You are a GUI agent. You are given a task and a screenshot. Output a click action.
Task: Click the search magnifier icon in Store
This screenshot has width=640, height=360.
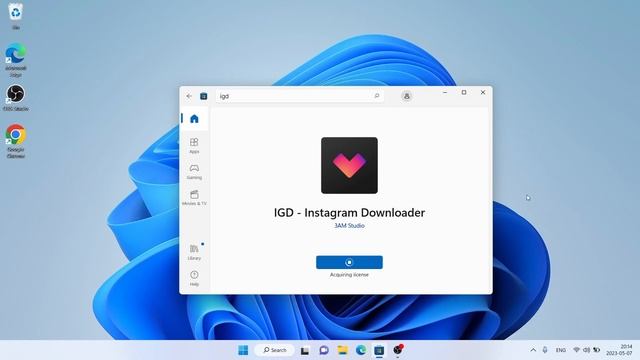point(377,96)
